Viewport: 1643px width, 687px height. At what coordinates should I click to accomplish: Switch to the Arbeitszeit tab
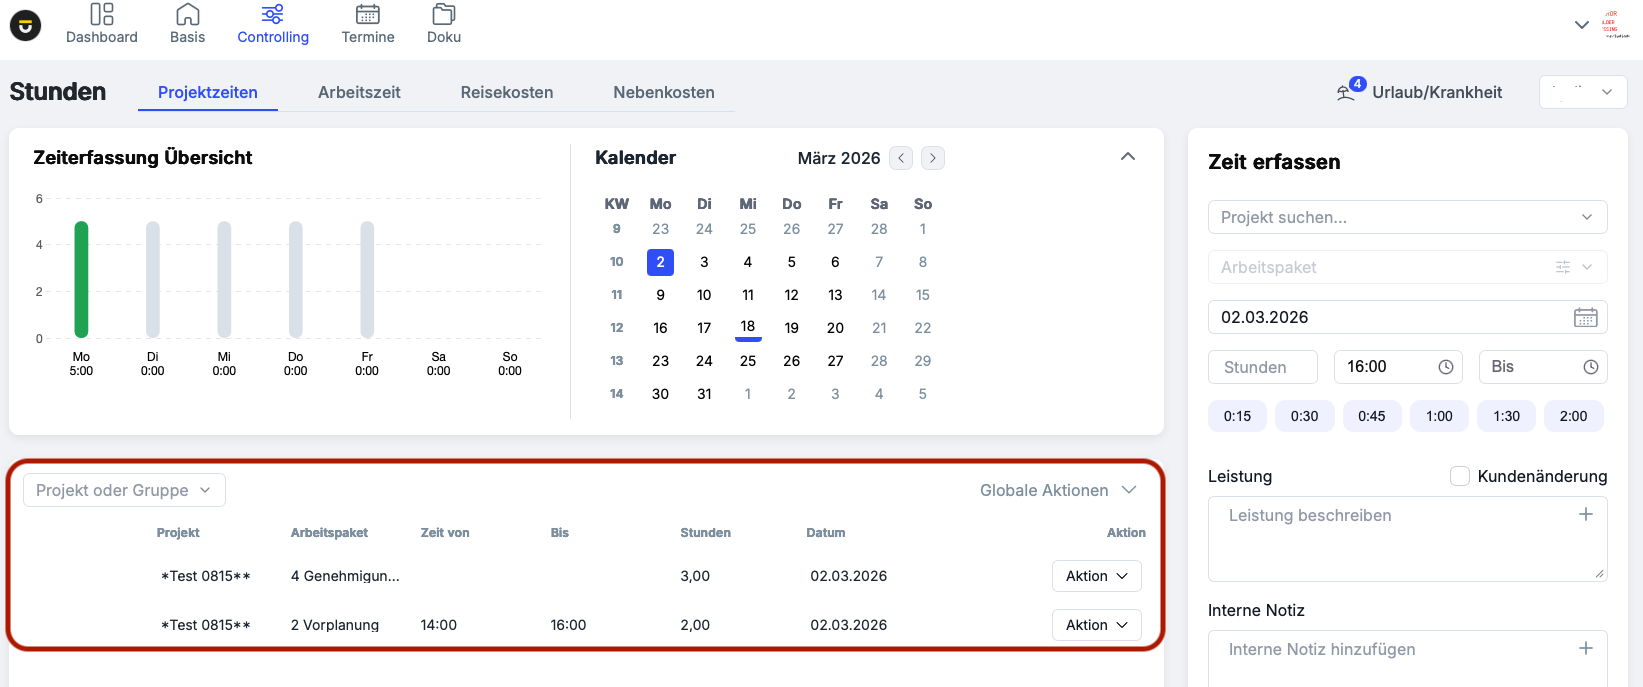[x=359, y=92]
